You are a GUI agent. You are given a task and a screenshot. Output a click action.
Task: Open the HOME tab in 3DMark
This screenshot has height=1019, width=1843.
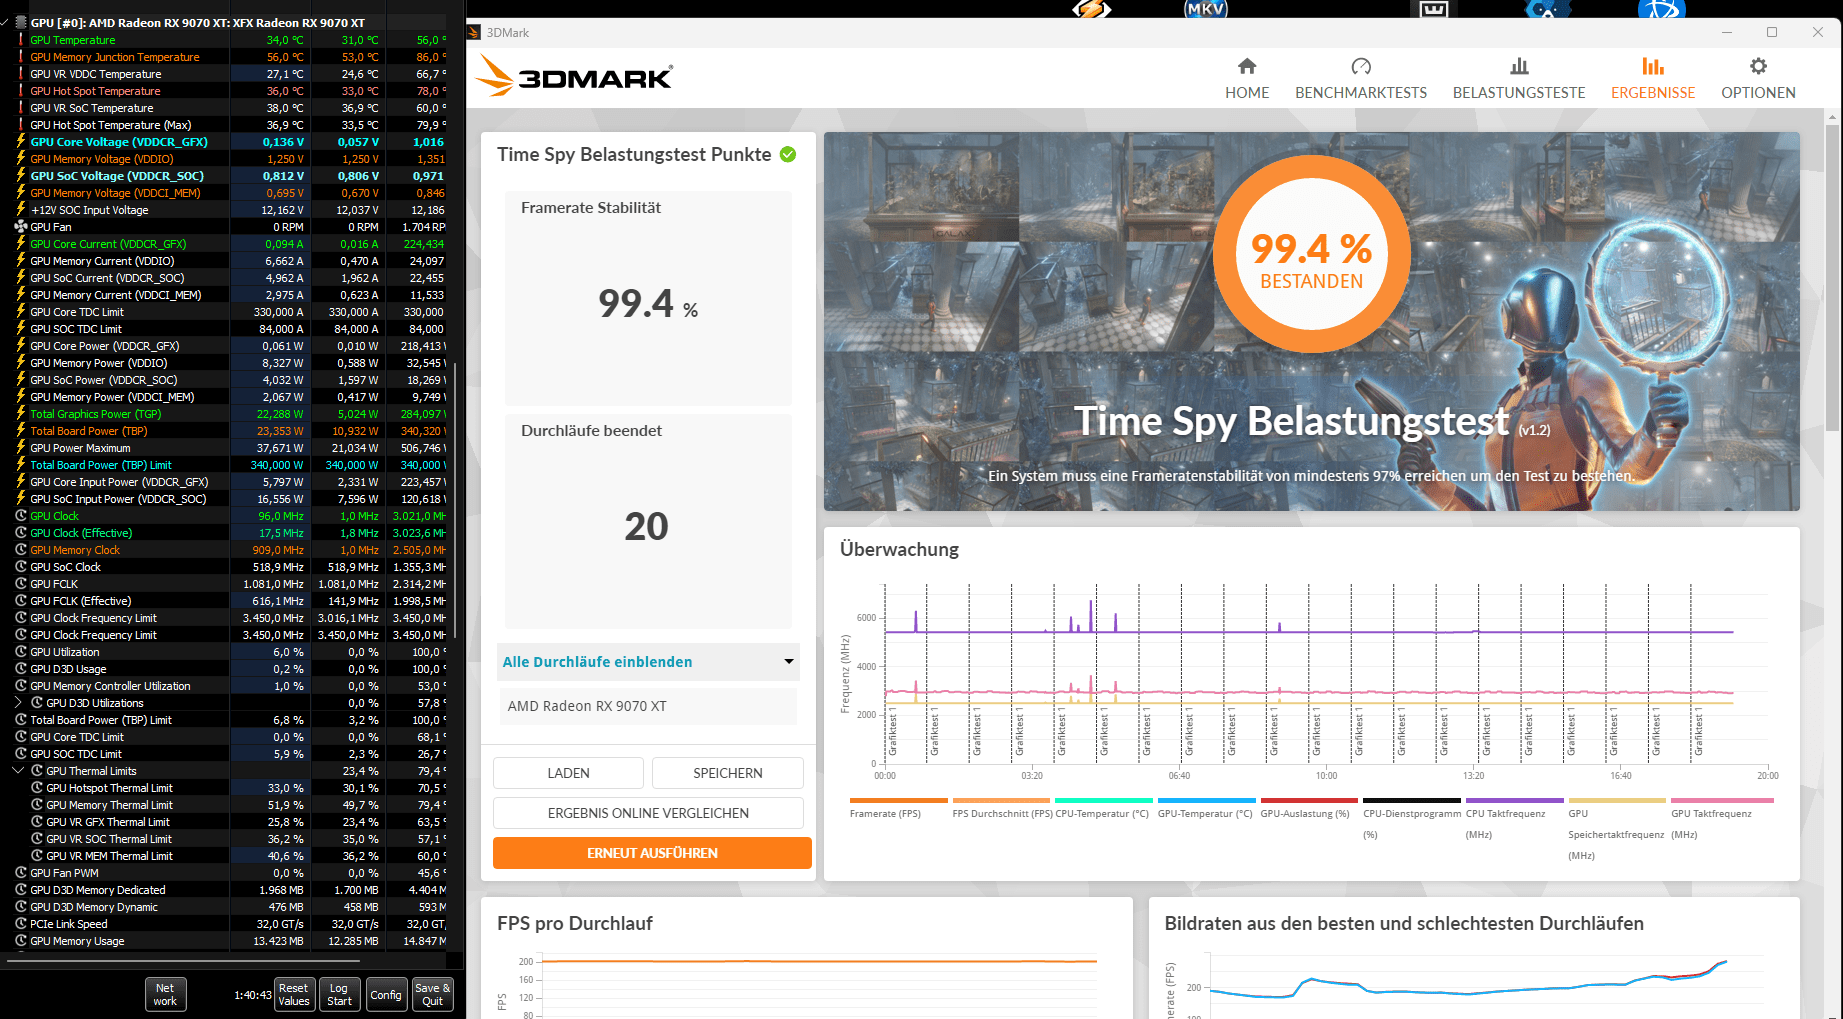pos(1247,92)
